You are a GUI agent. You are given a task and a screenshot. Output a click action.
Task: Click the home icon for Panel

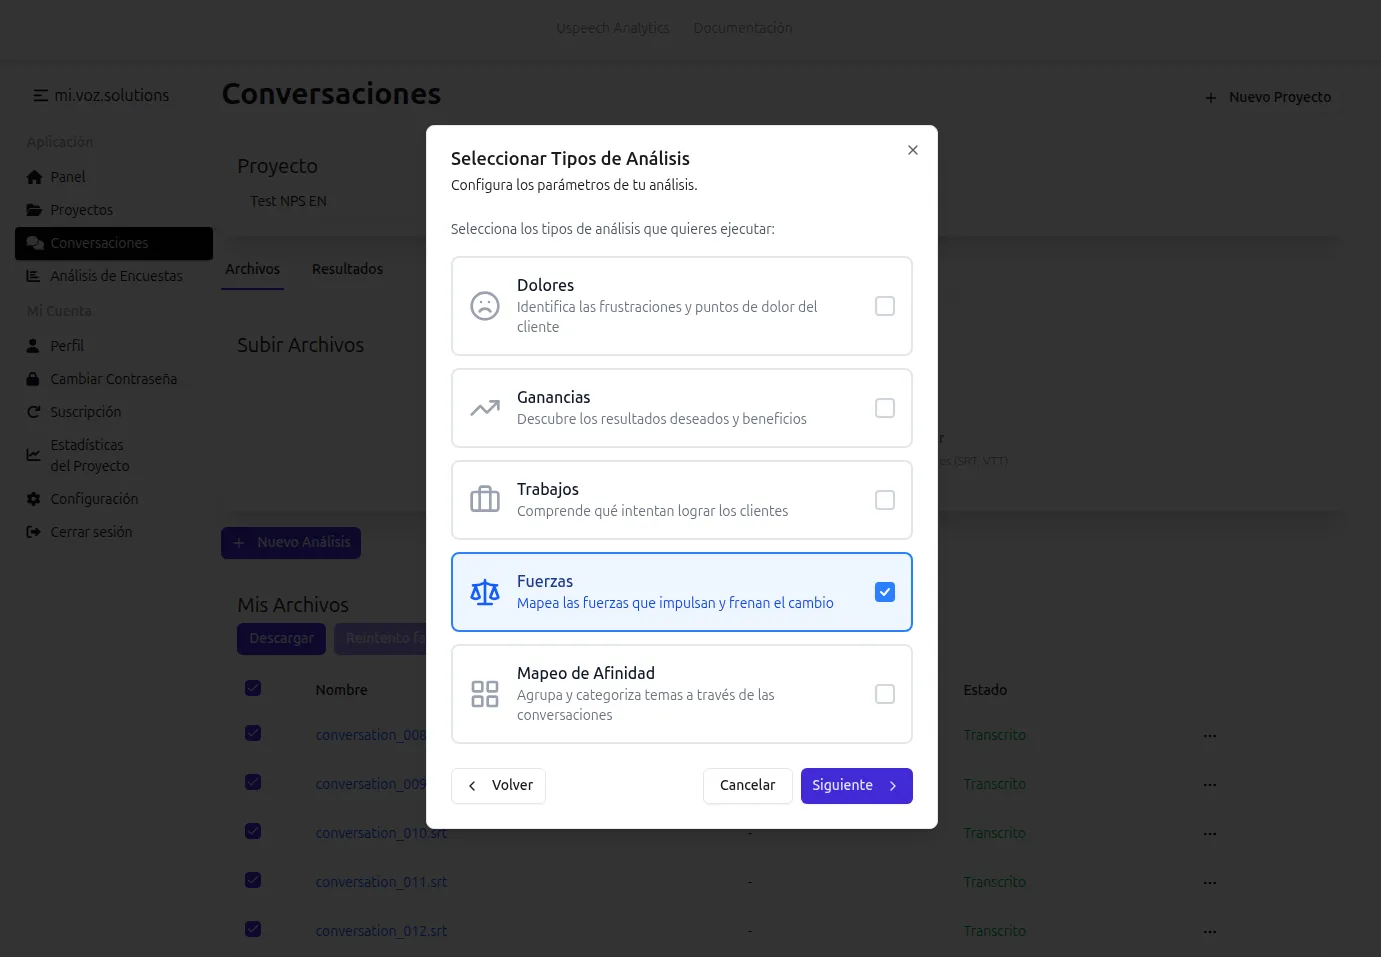tap(34, 177)
